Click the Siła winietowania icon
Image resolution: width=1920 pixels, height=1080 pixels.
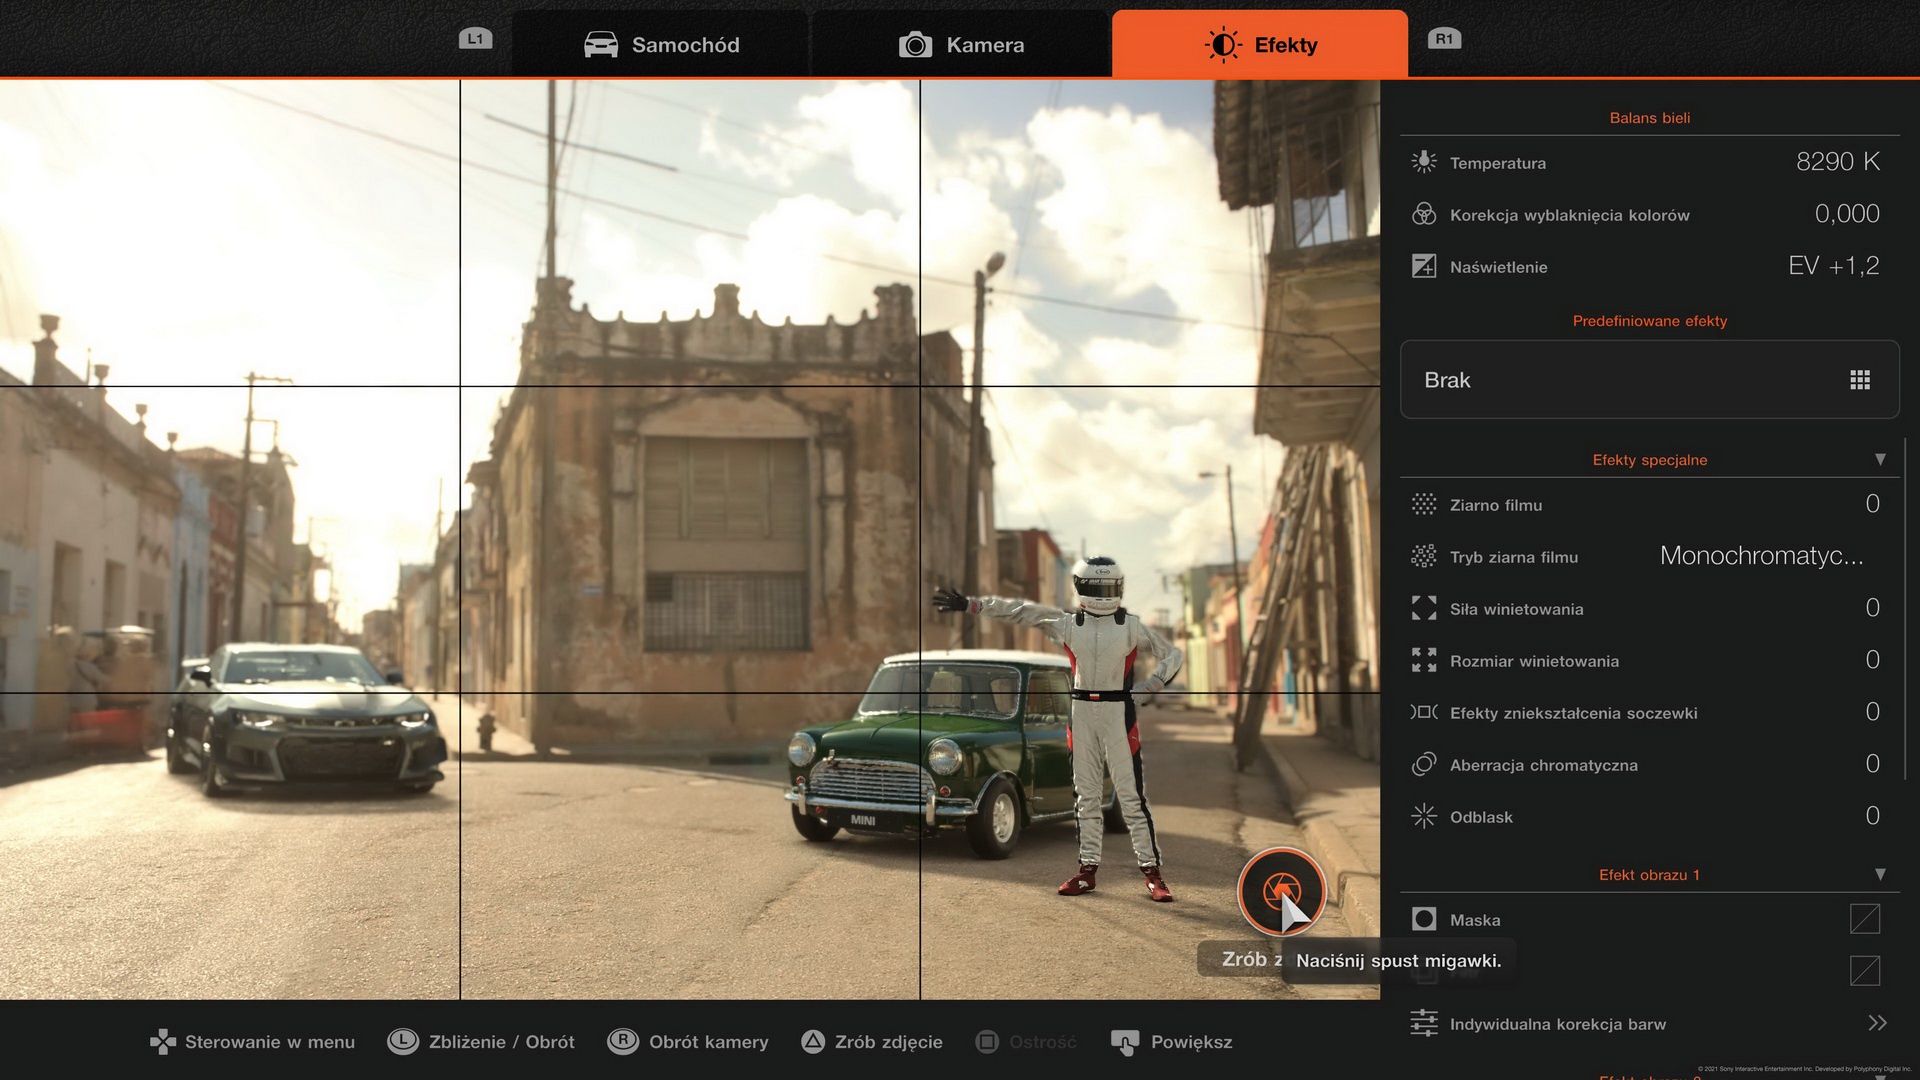pyautogui.click(x=1424, y=608)
